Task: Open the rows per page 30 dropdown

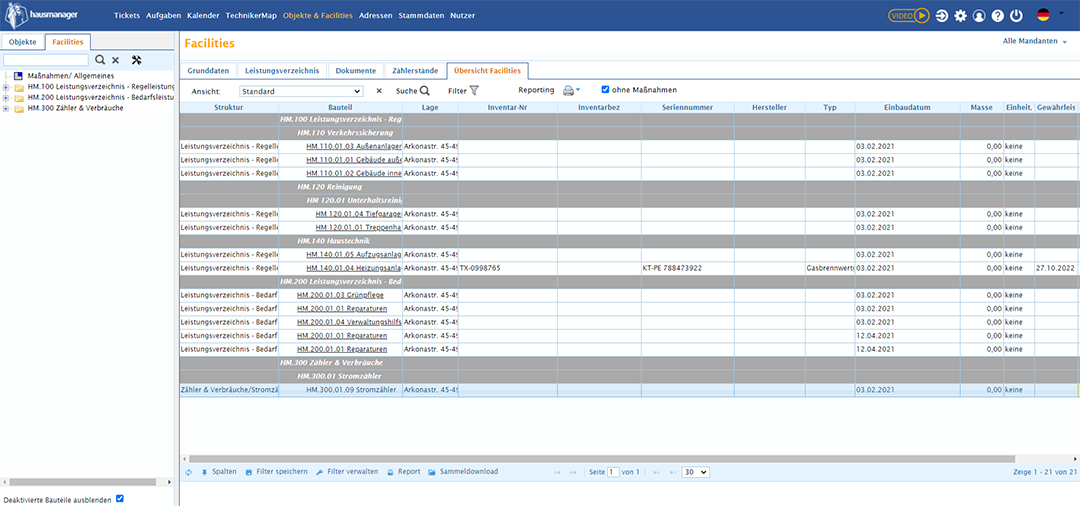Action: pyautogui.click(x=695, y=472)
